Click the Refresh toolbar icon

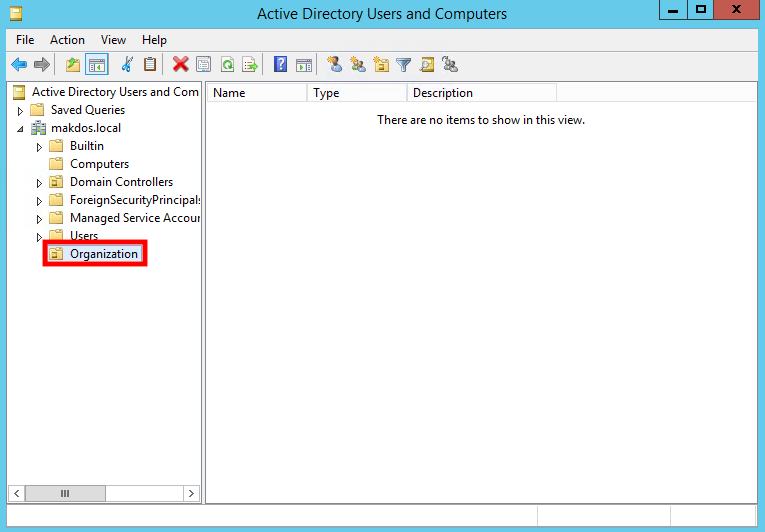[227, 64]
